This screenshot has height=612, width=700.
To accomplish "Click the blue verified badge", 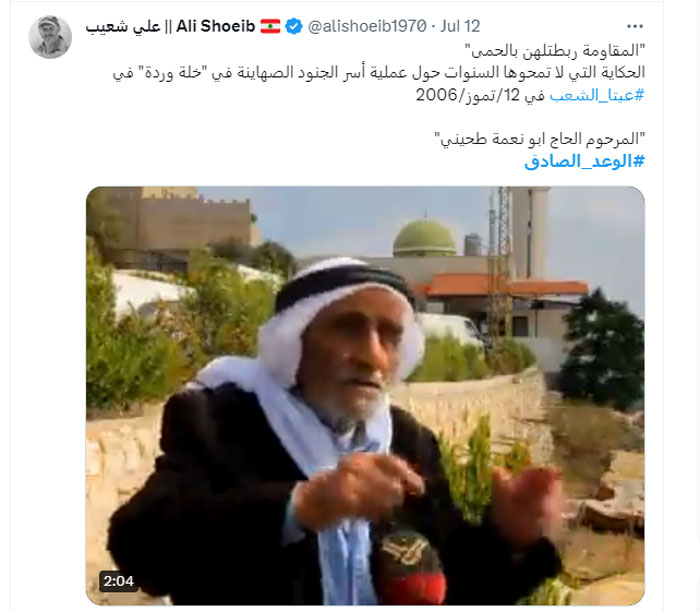I will (293, 26).
